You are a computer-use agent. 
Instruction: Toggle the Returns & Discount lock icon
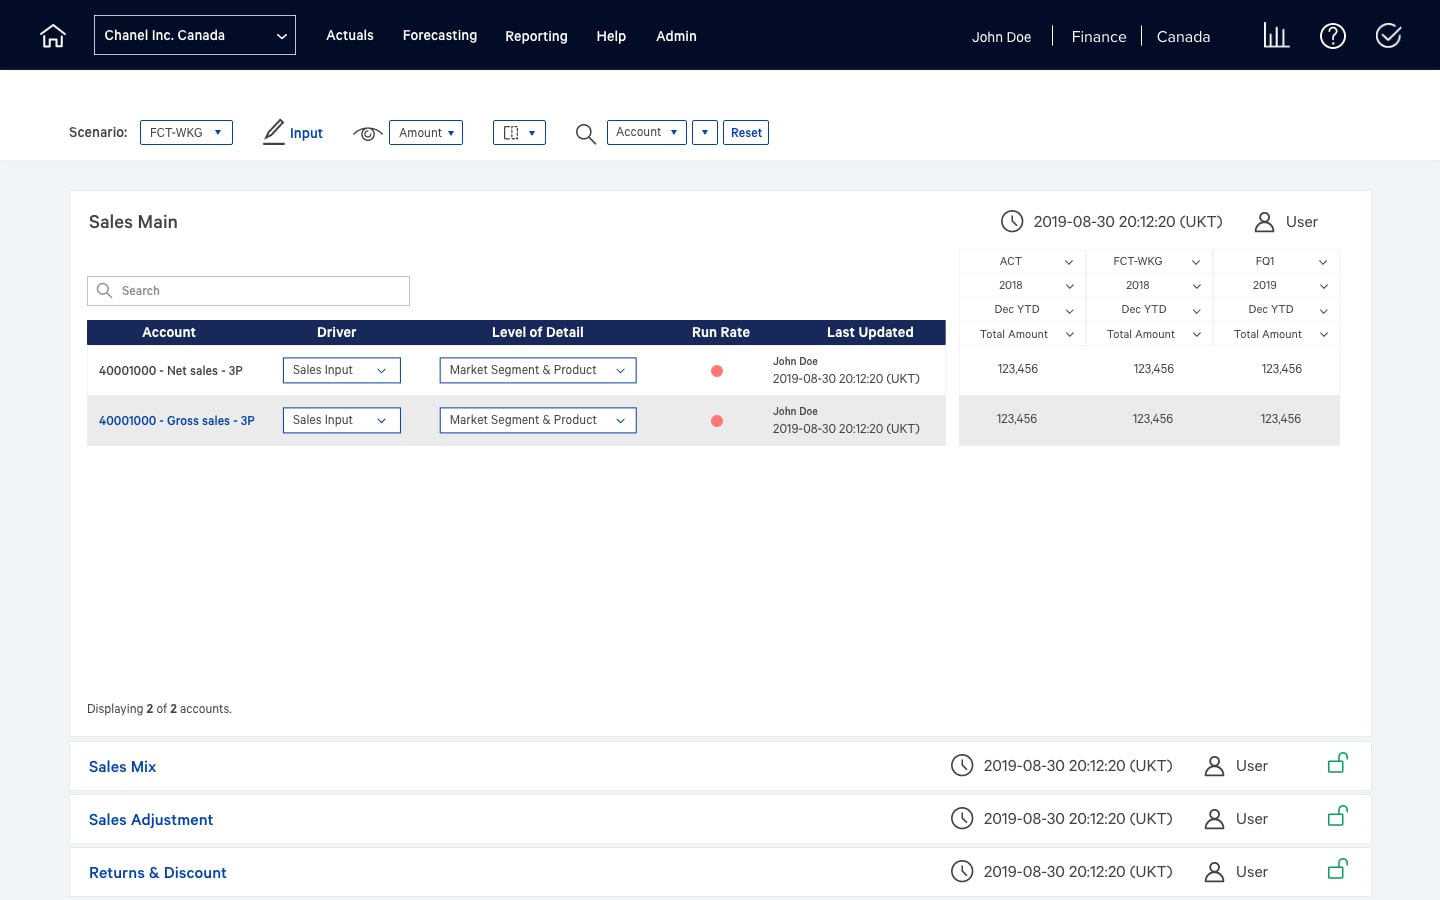(1338, 869)
